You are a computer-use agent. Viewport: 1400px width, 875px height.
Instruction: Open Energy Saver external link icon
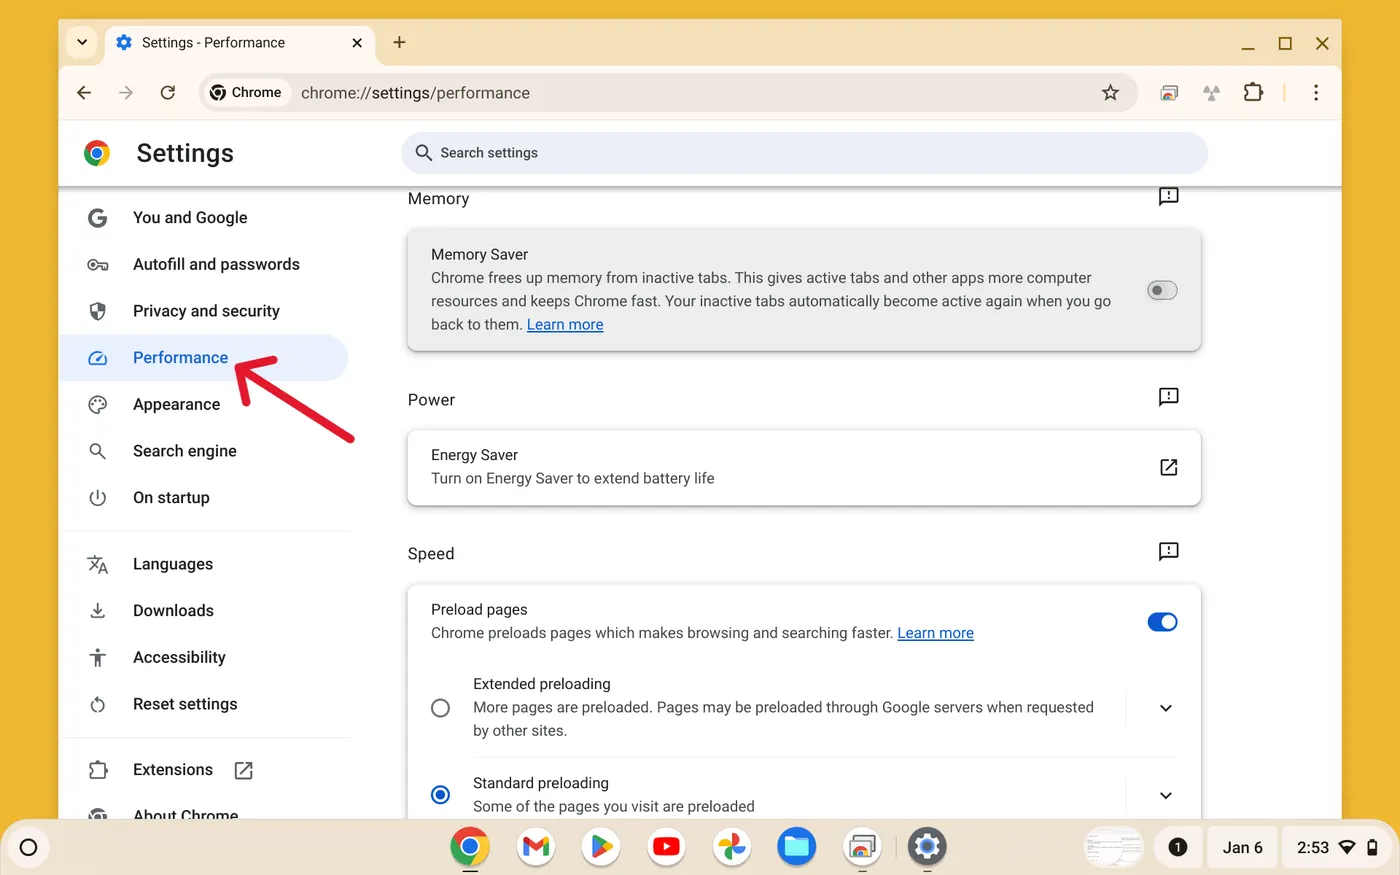coord(1168,467)
